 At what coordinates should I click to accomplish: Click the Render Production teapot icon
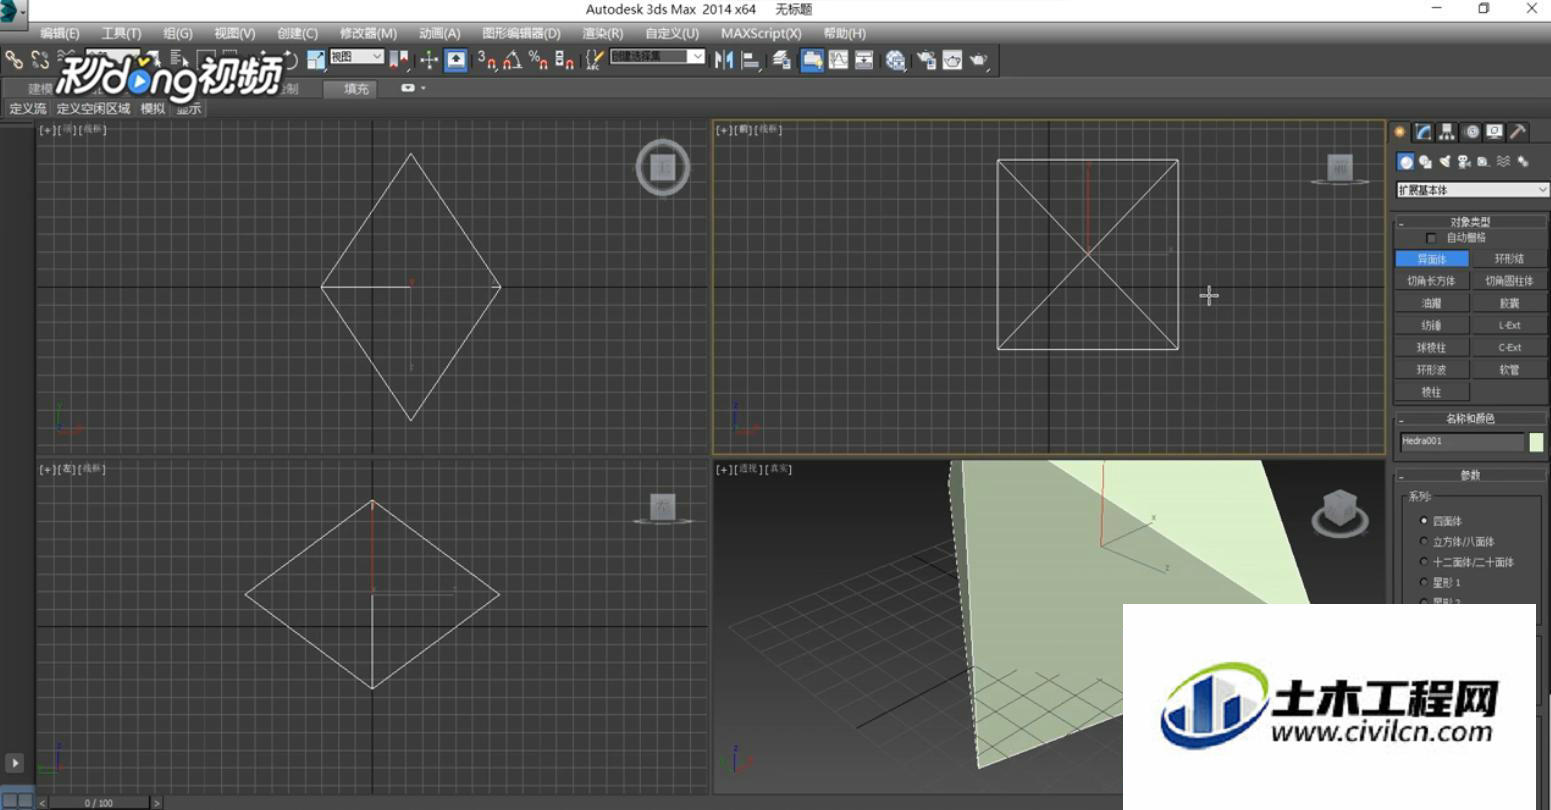click(x=978, y=61)
